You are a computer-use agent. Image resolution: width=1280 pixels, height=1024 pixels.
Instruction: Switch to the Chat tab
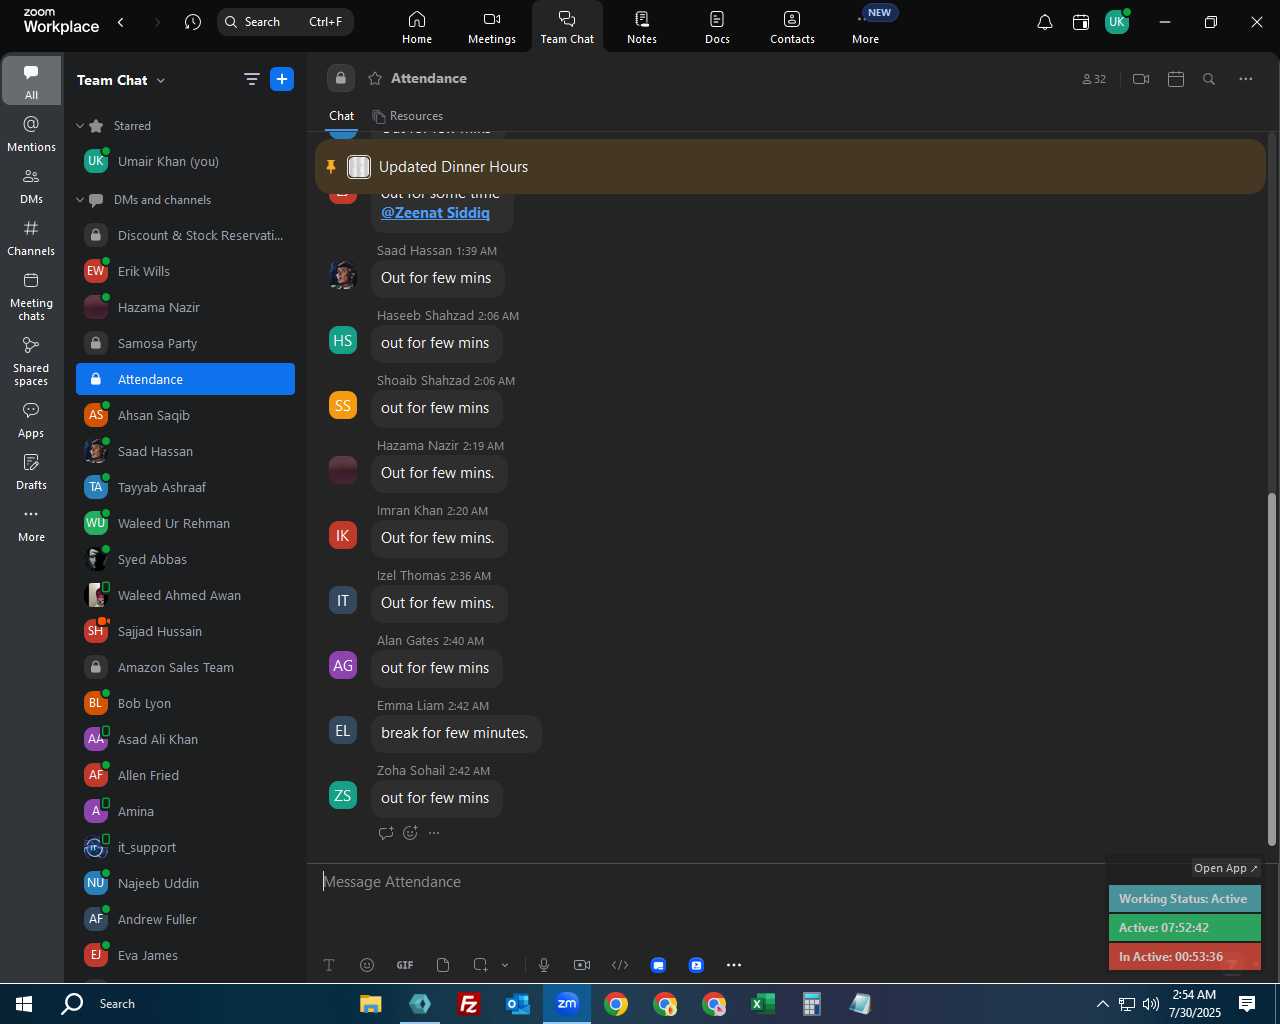click(342, 116)
